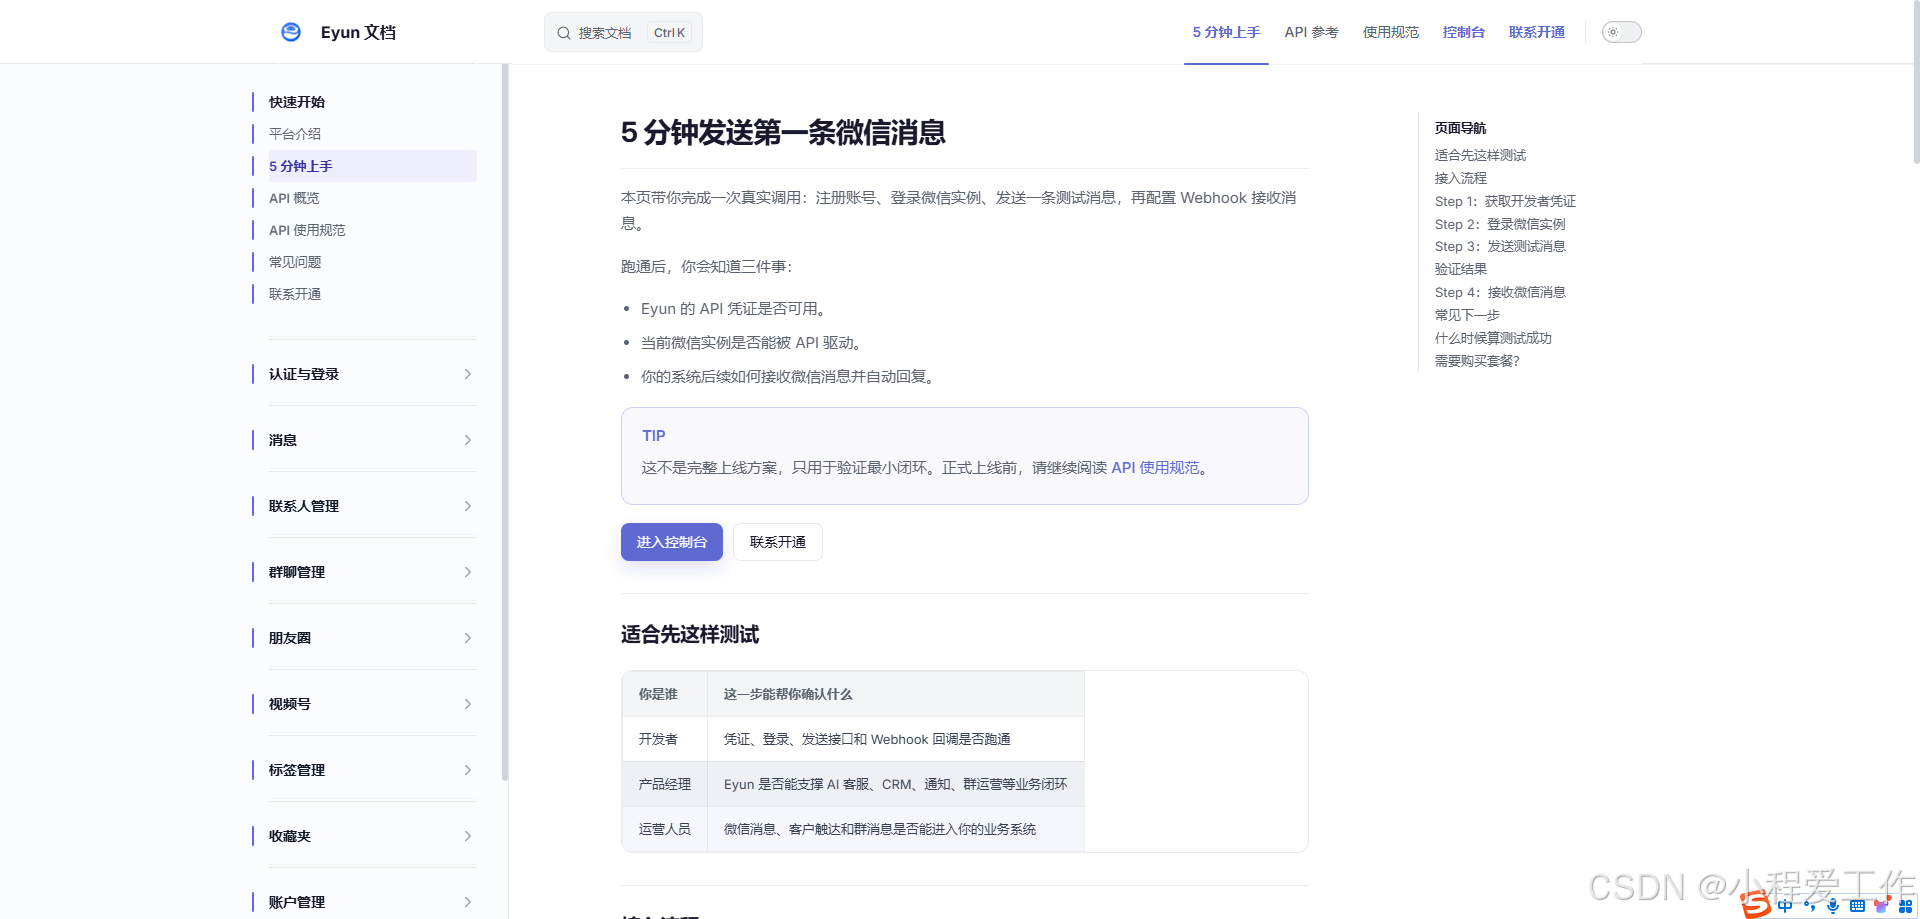Click the text 跑通后，你会知道三件事
1920x919 pixels.
coord(706,267)
